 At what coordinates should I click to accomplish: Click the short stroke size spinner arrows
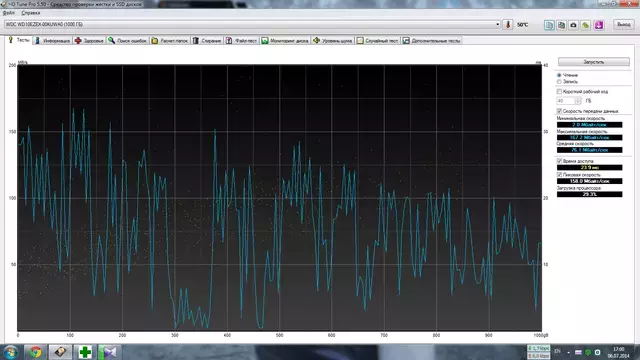578,100
